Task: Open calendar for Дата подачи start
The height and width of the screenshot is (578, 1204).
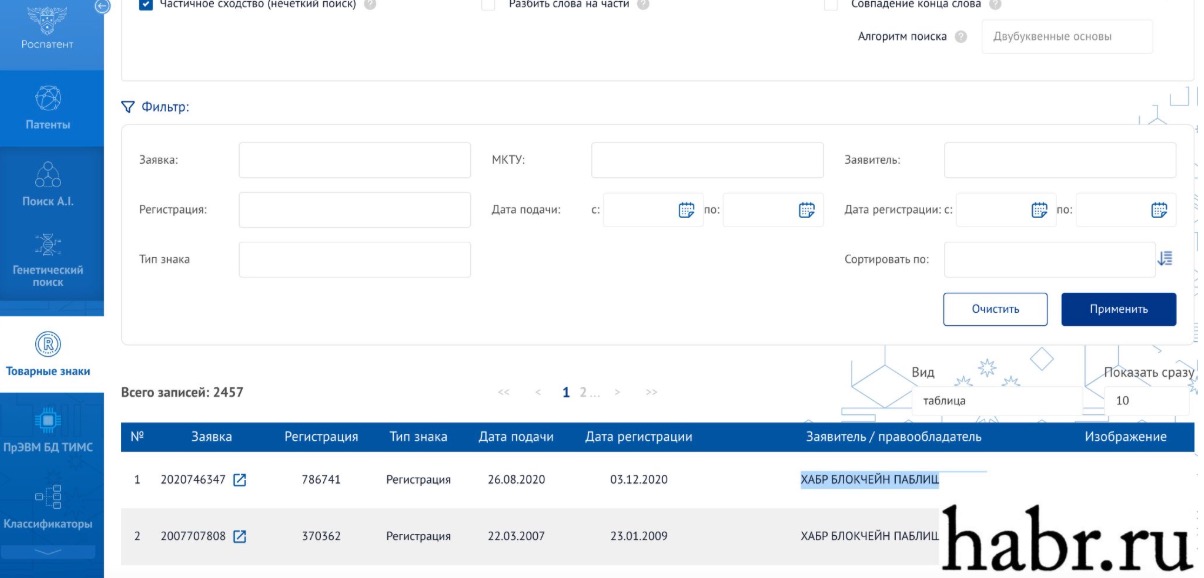Action: pyautogui.click(x=686, y=210)
